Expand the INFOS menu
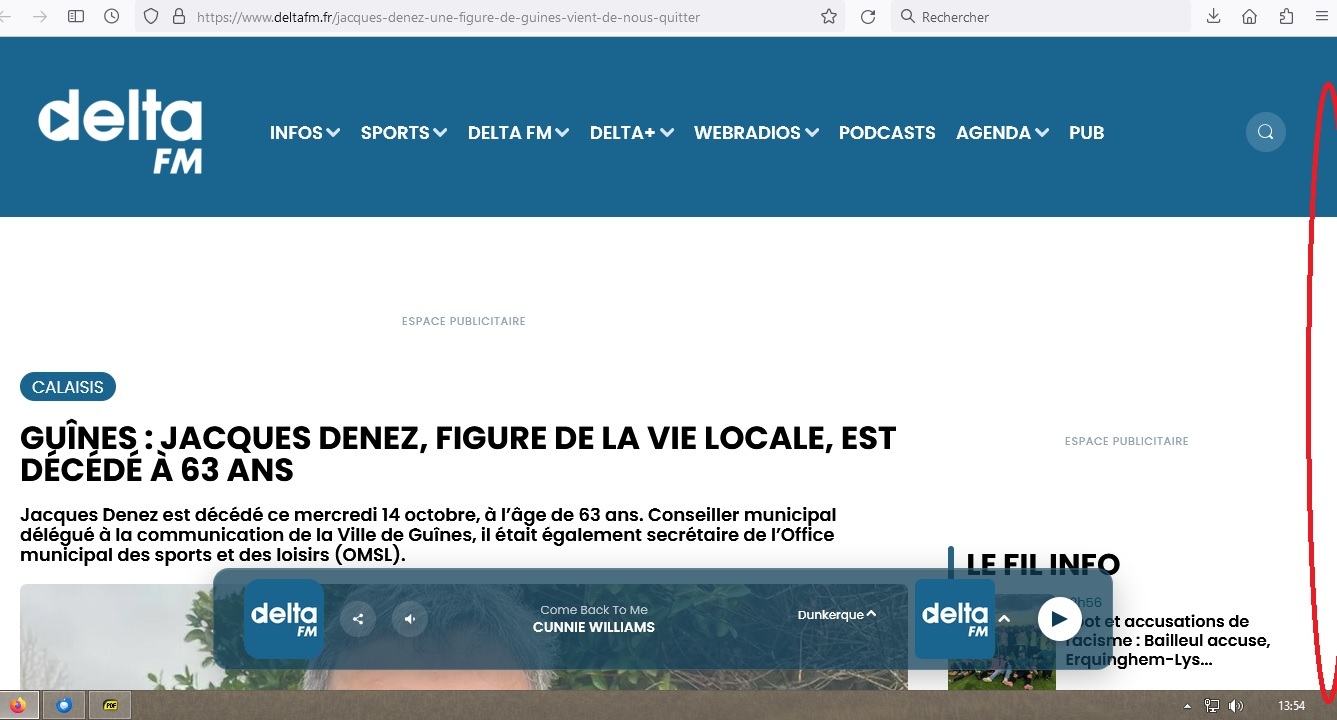 point(305,133)
